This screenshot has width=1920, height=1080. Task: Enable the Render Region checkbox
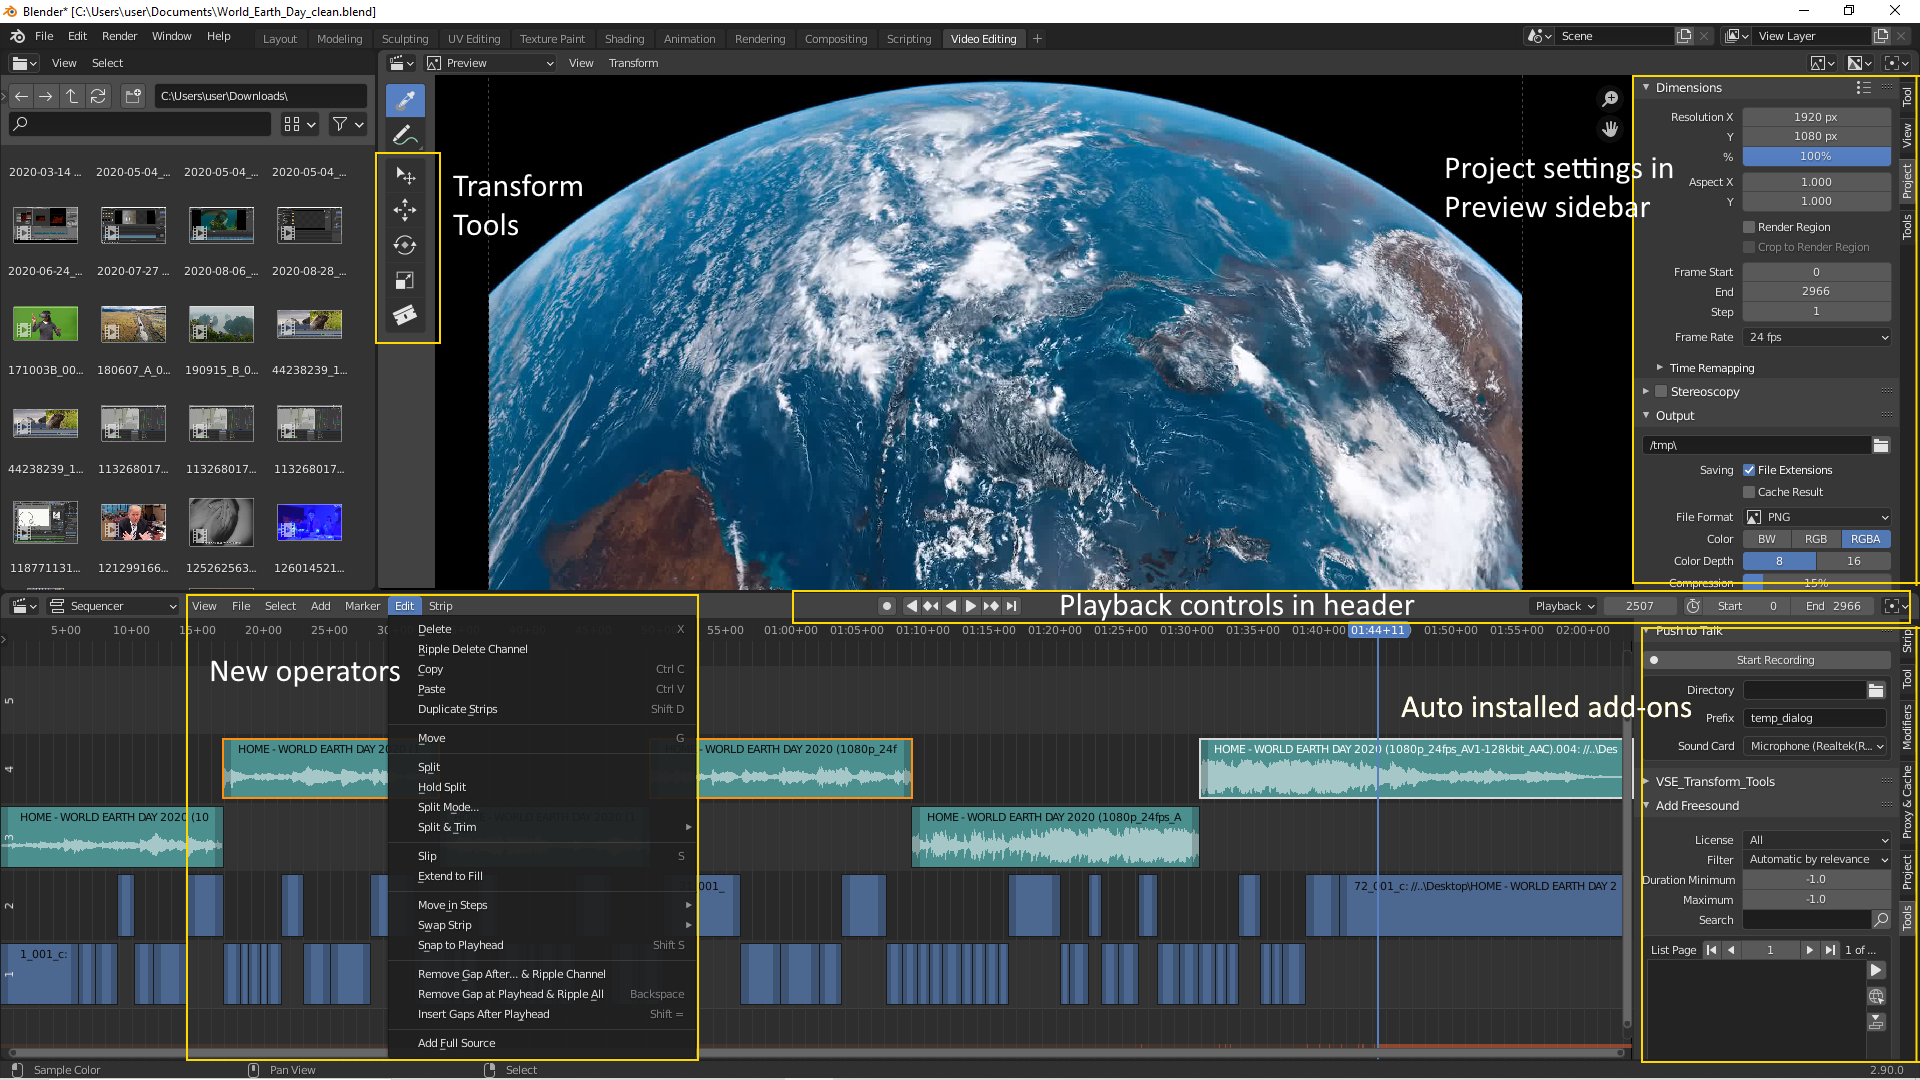(x=1749, y=227)
